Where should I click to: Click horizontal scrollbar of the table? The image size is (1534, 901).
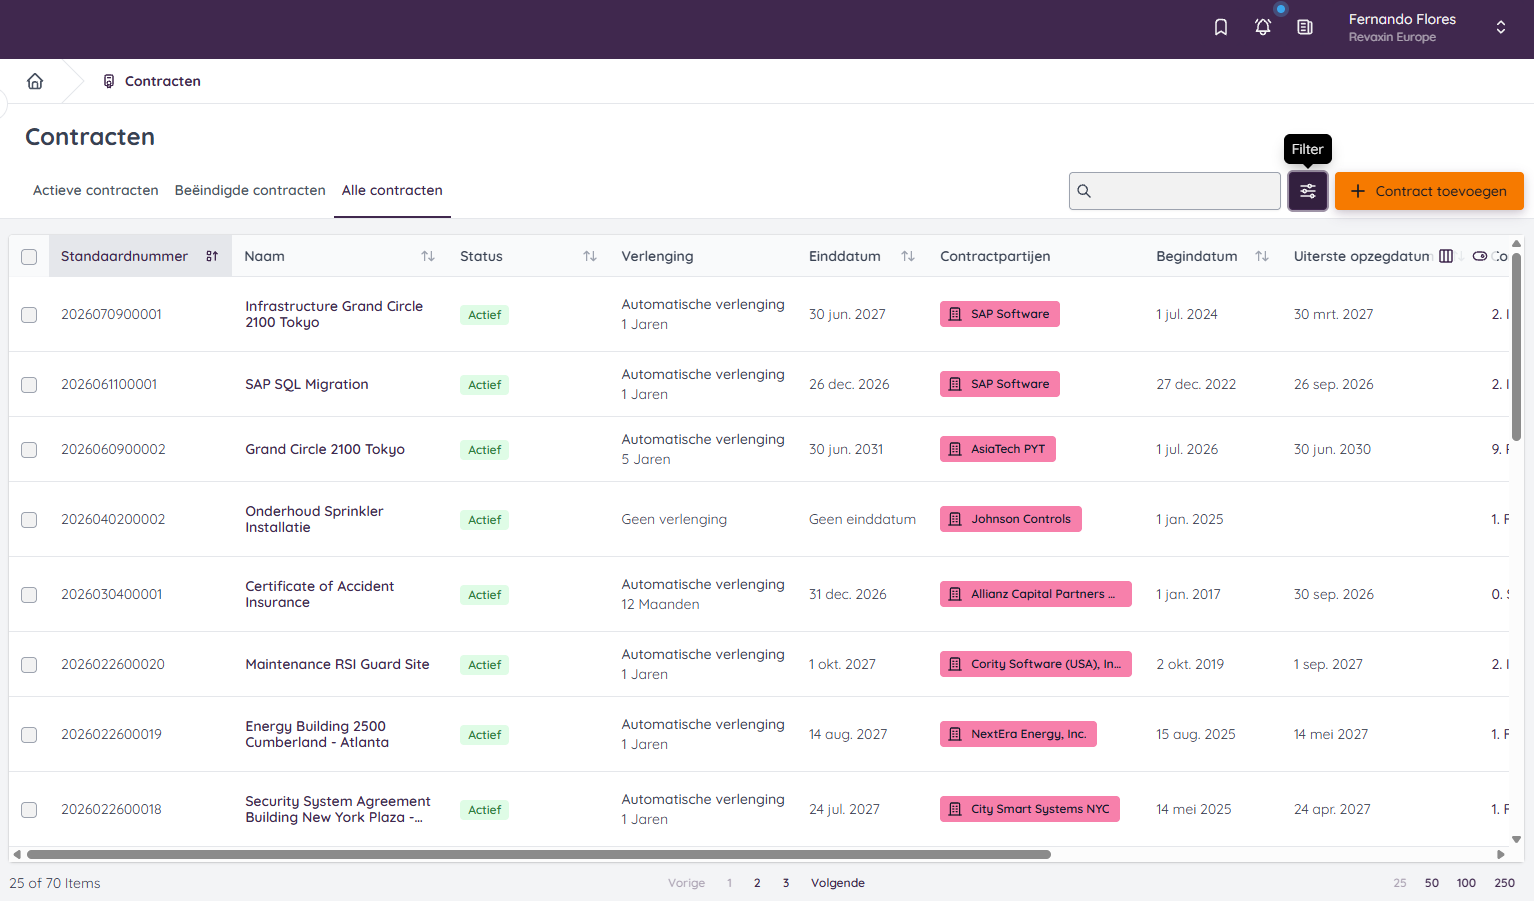click(x=539, y=854)
